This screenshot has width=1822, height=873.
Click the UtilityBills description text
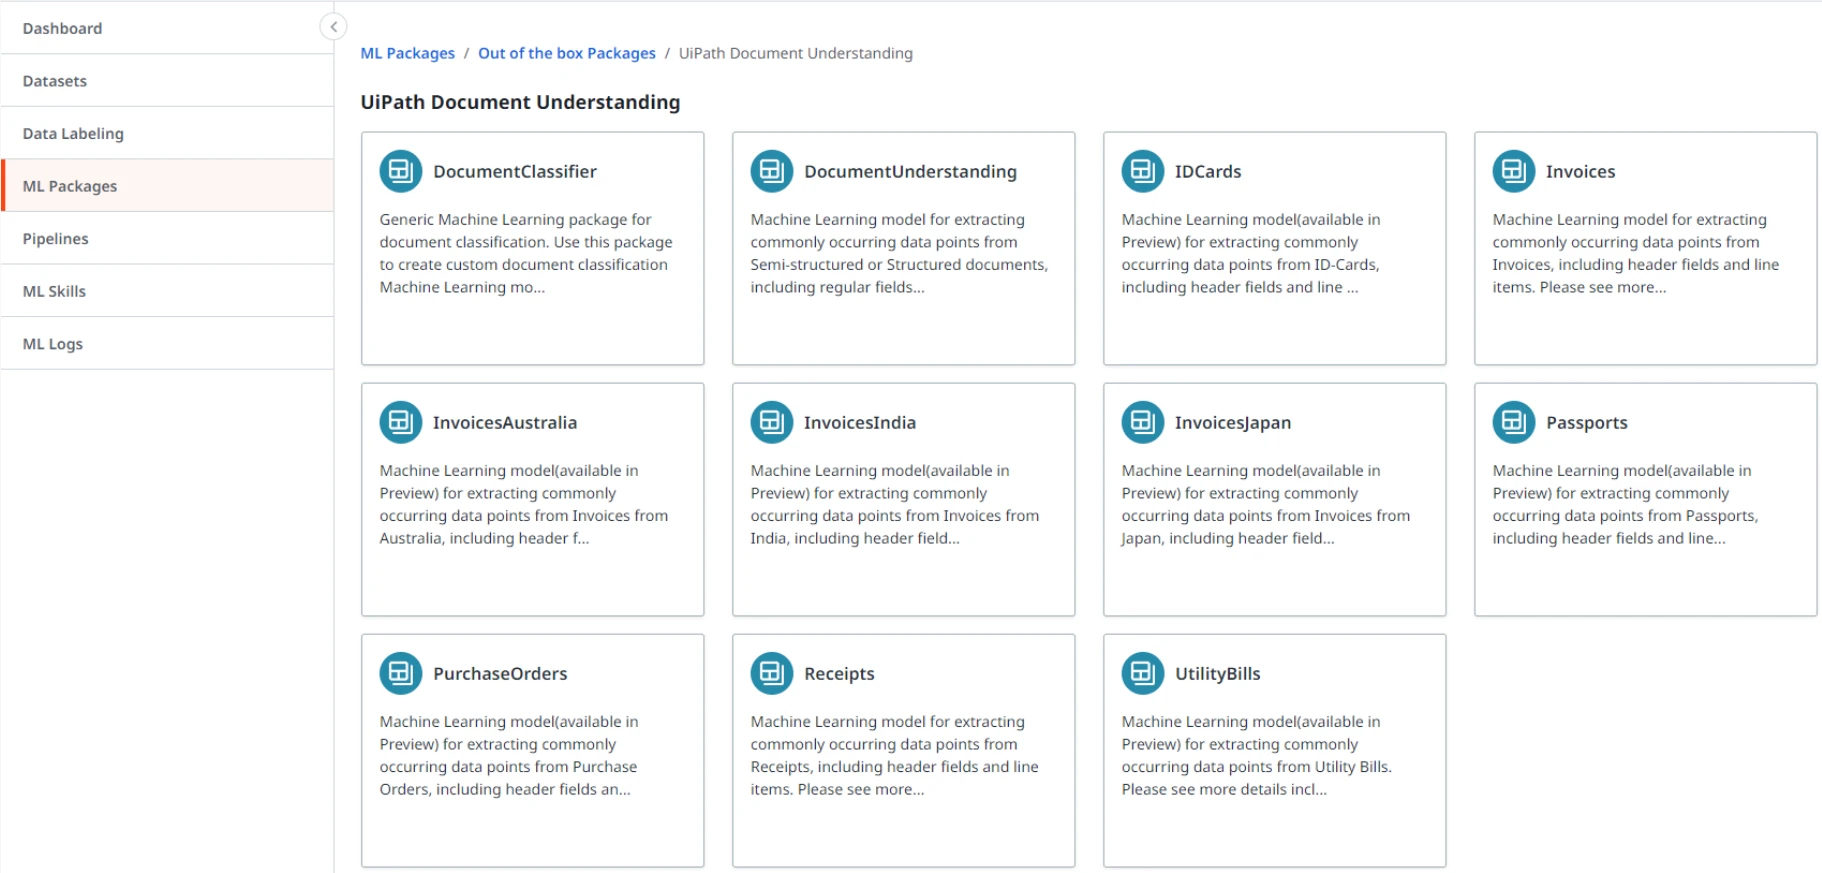tap(1257, 755)
